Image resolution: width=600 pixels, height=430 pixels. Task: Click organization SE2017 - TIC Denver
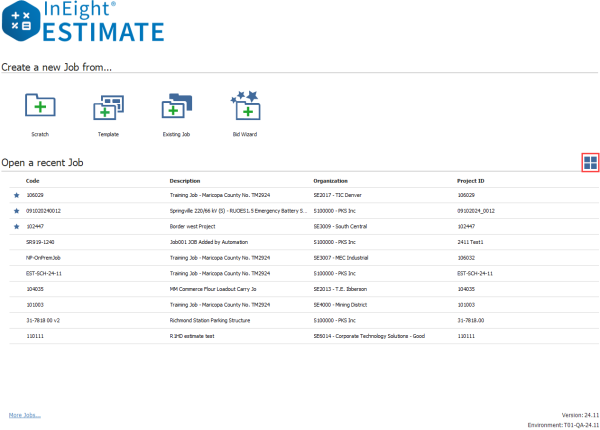coord(338,195)
